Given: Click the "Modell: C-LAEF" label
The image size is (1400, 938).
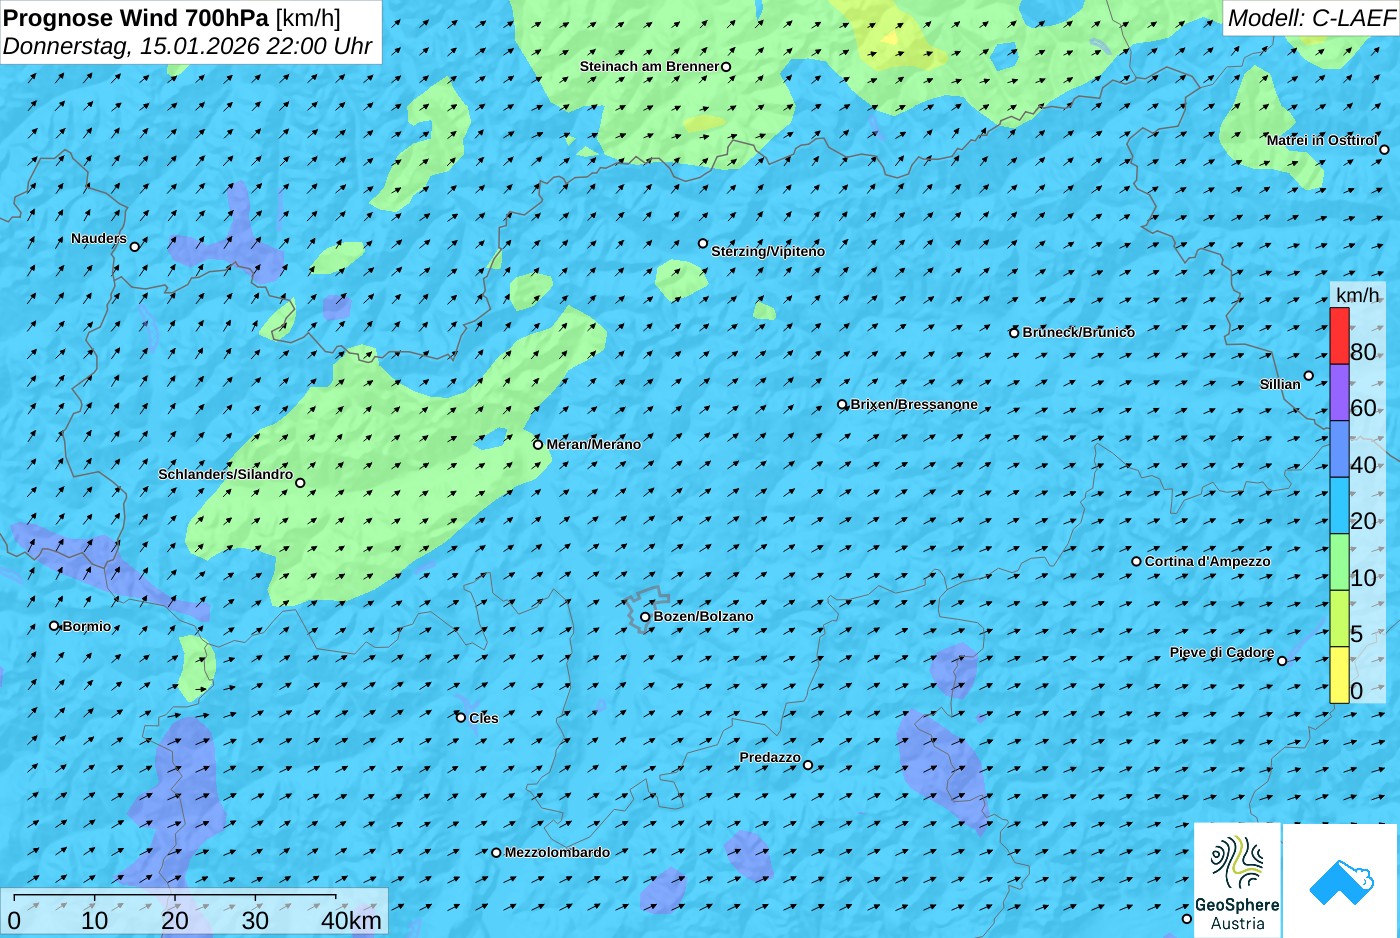Looking at the screenshot, I should 1310,17.
